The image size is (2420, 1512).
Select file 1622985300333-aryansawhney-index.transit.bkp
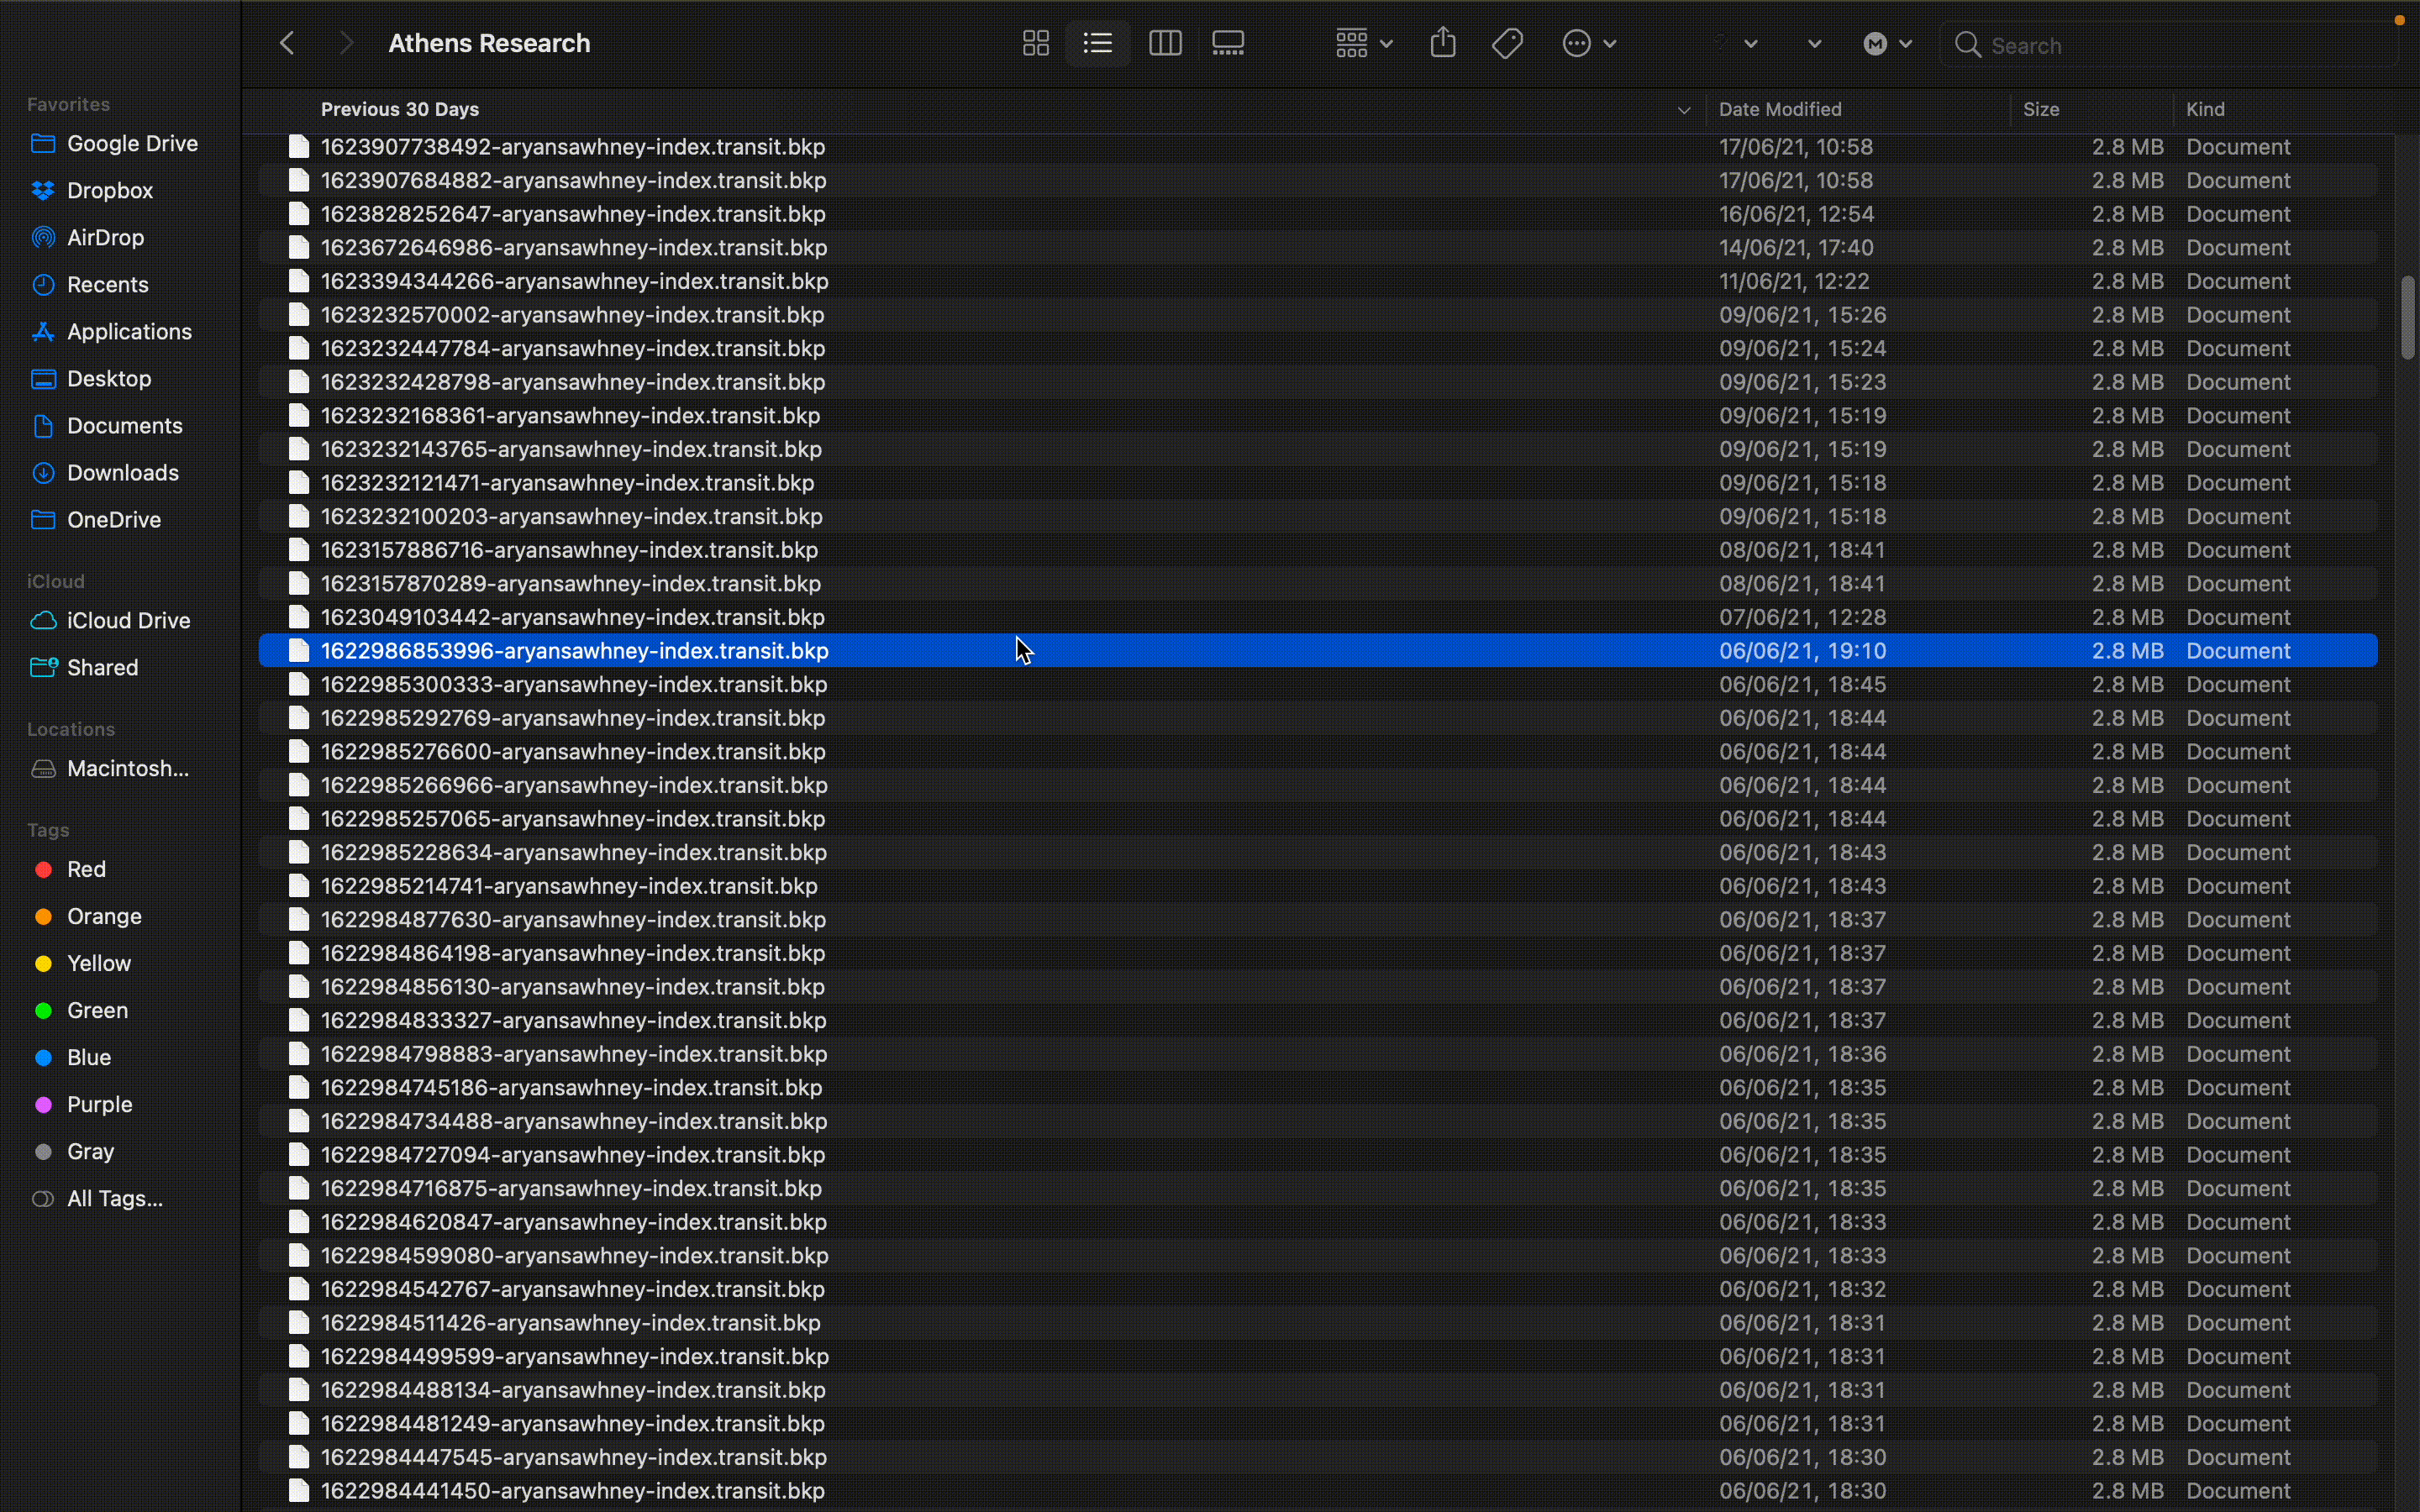1318,684
